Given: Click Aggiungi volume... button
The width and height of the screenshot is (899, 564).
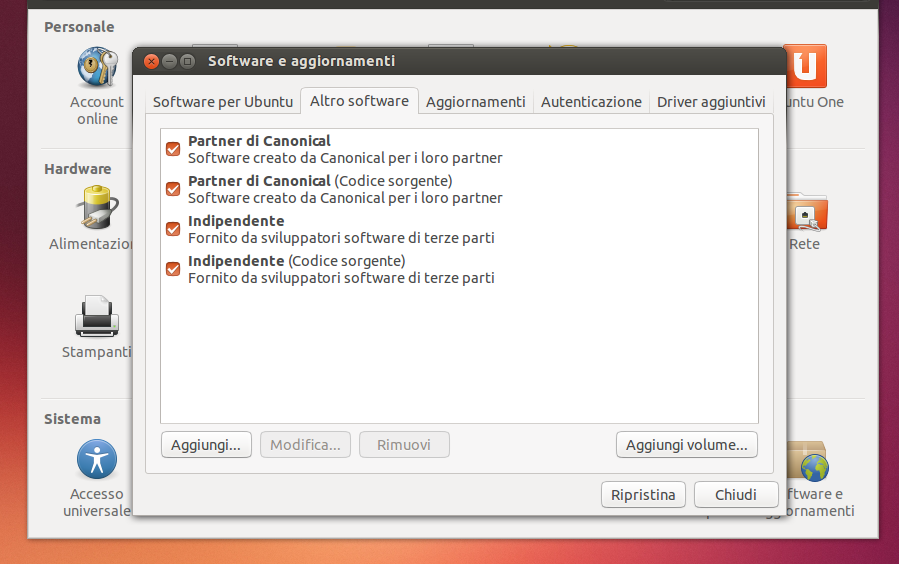Looking at the screenshot, I should pos(687,445).
